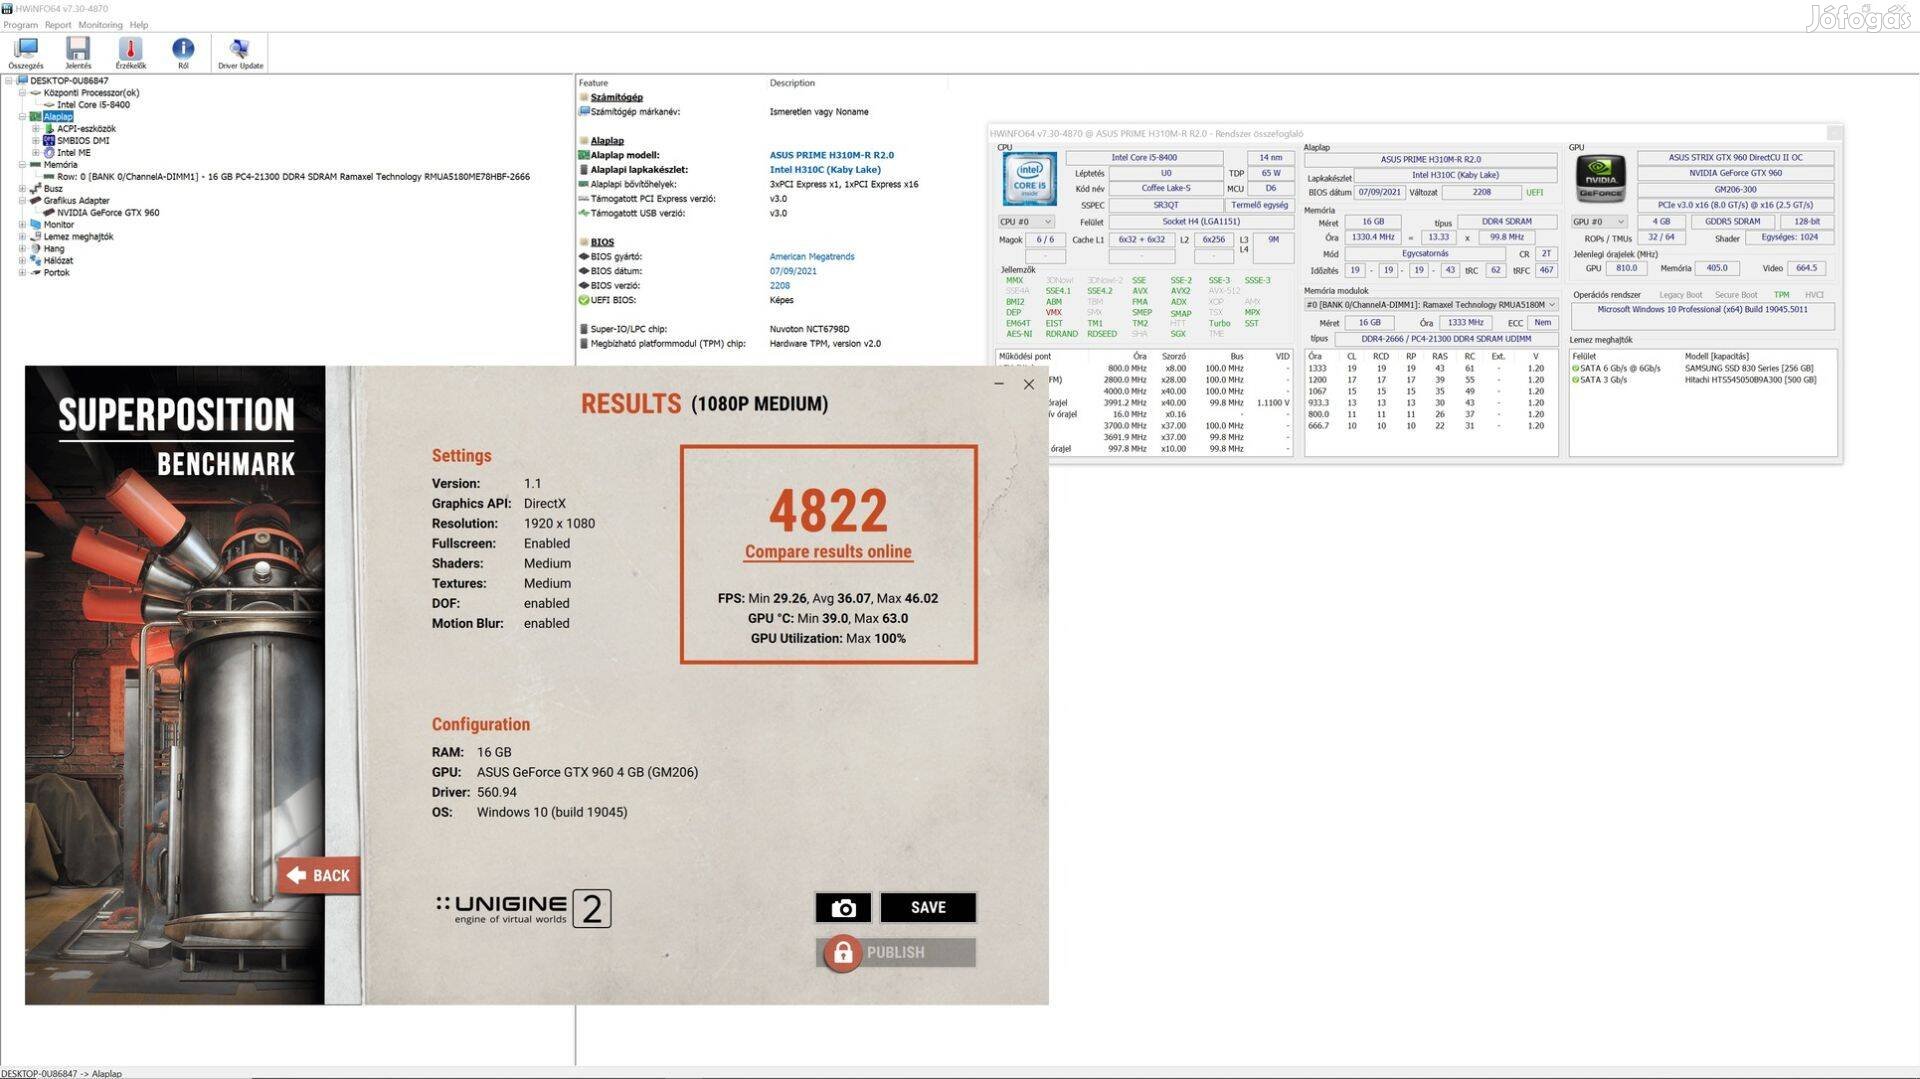Screen dimensions: 1920x1079
Task: Click the Intel ME node icon
Action: (49, 153)
